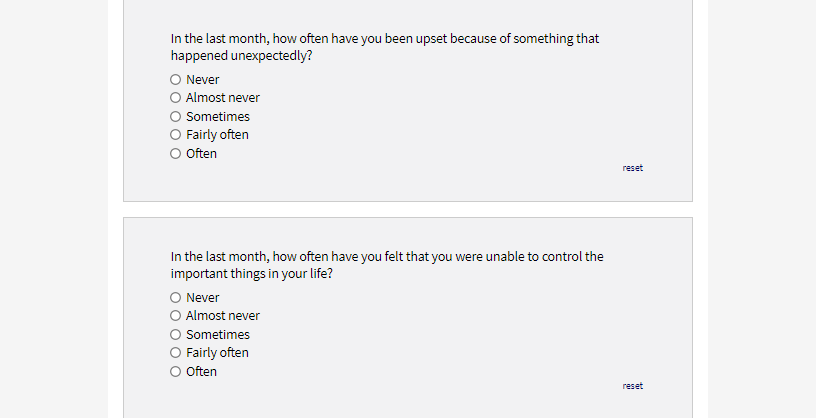
Task: Mark 'Fairly often' for the upset unexpectedly question
Action: 175,135
